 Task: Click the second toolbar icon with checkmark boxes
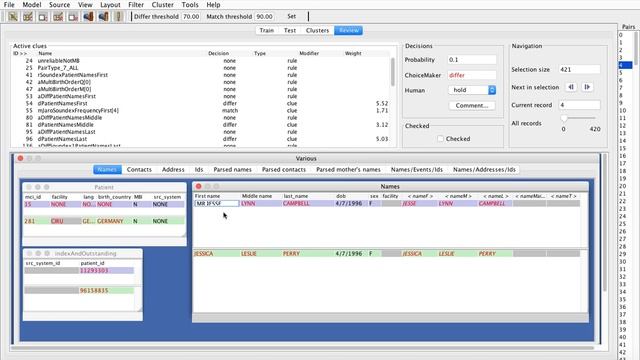tap(28, 17)
